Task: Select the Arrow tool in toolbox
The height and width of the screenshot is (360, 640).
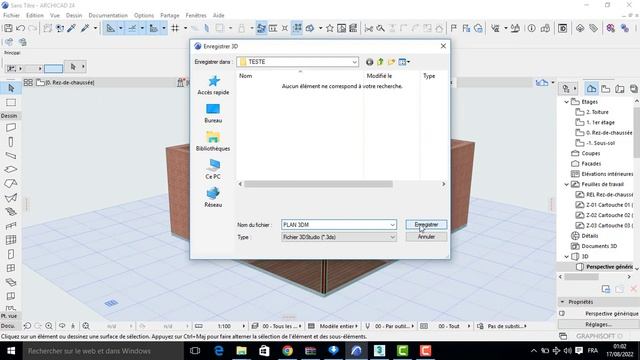Action: [x=11, y=88]
